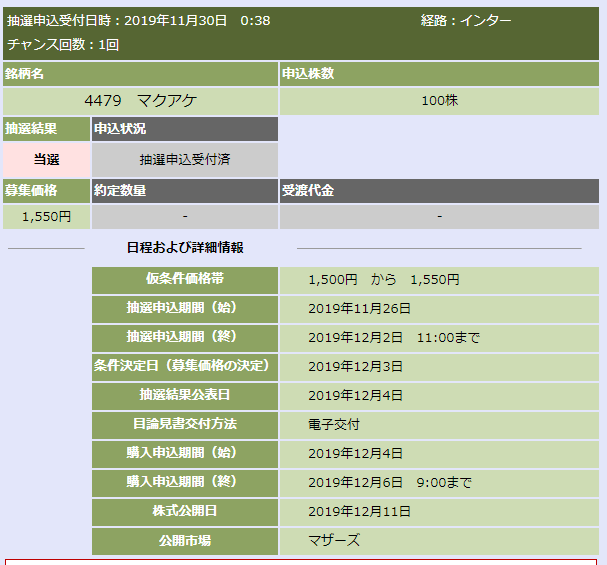607x565 pixels.
Task: Click the 約定数量 header
Action: click(x=185, y=191)
